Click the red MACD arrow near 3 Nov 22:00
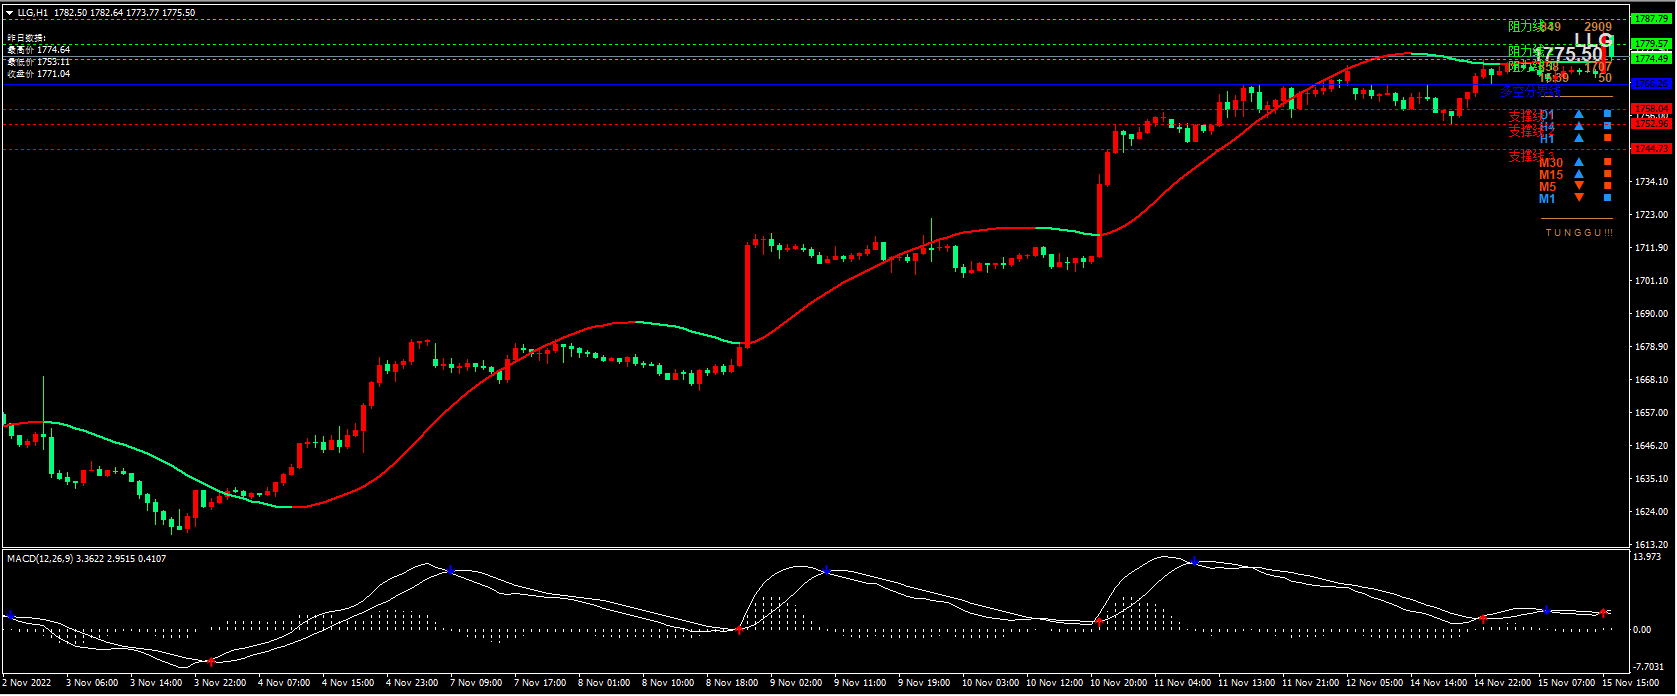1677x696 pixels. (x=210, y=662)
